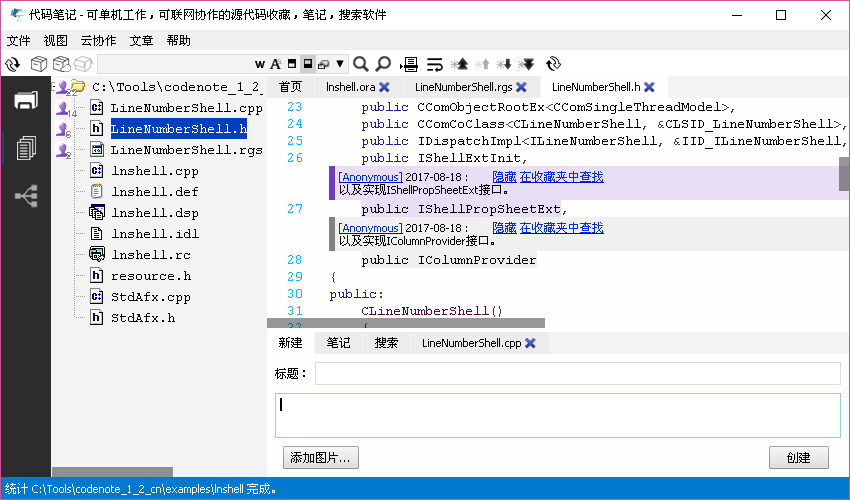This screenshot has width=850, height=500.
Task: Toggle line numbers display icon
Action: [x=409, y=64]
